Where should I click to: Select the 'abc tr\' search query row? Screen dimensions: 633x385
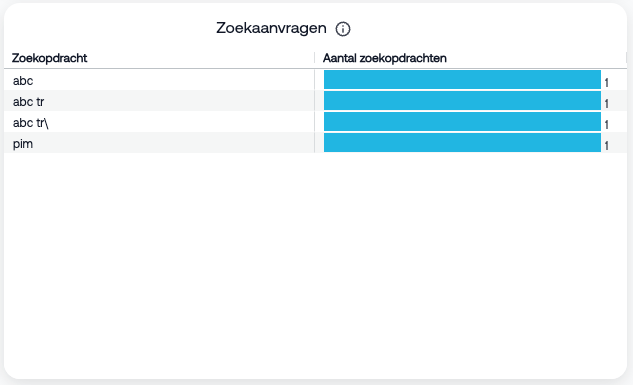click(x=315, y=121)
